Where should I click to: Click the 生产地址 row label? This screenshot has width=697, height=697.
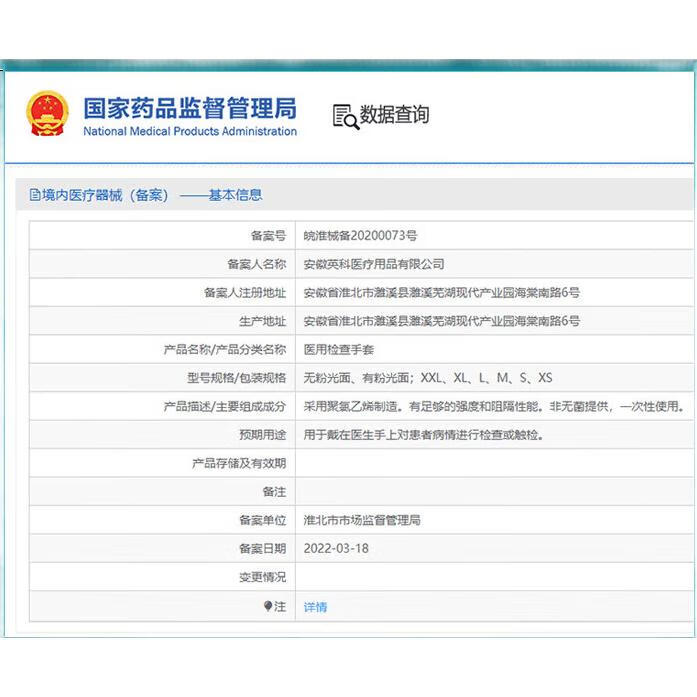[x=262, y=321]
